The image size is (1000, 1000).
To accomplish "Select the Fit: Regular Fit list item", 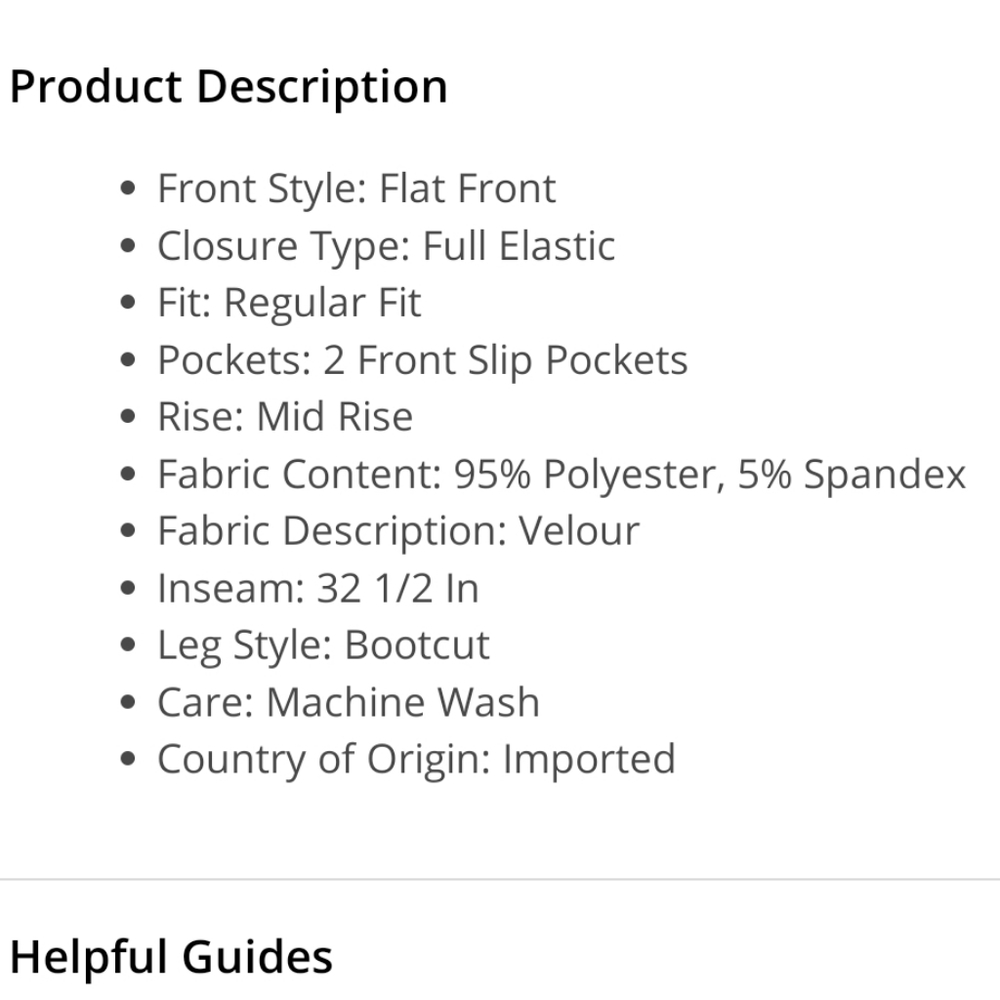I will coord(289,303).
